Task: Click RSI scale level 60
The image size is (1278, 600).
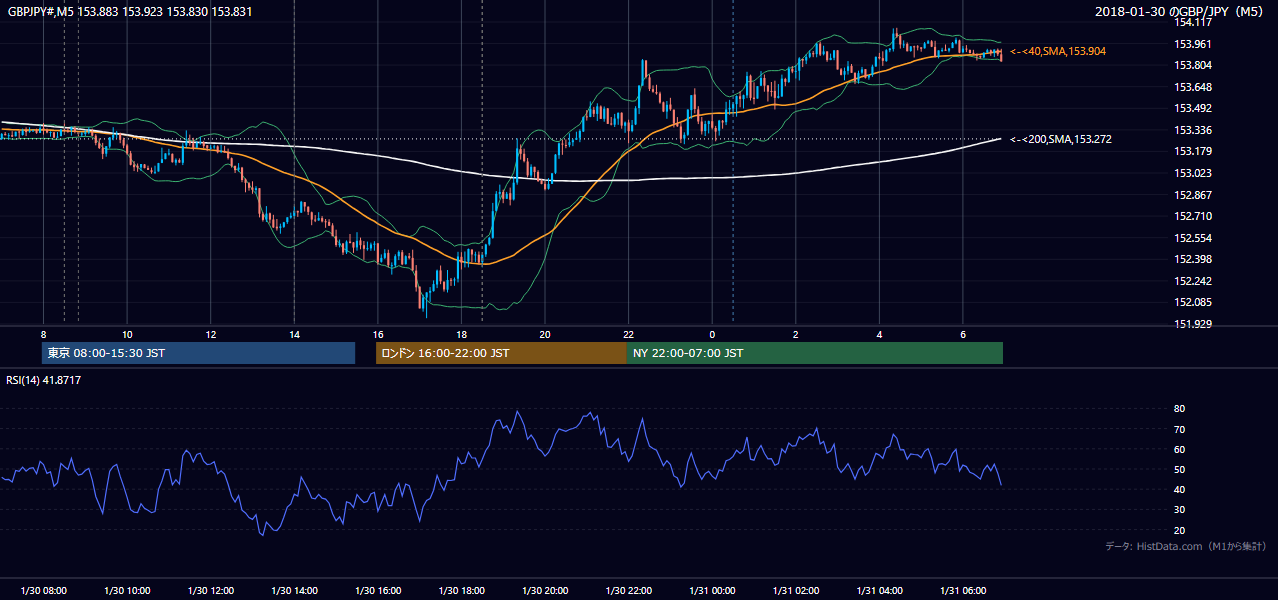Action: (1180, 449)
